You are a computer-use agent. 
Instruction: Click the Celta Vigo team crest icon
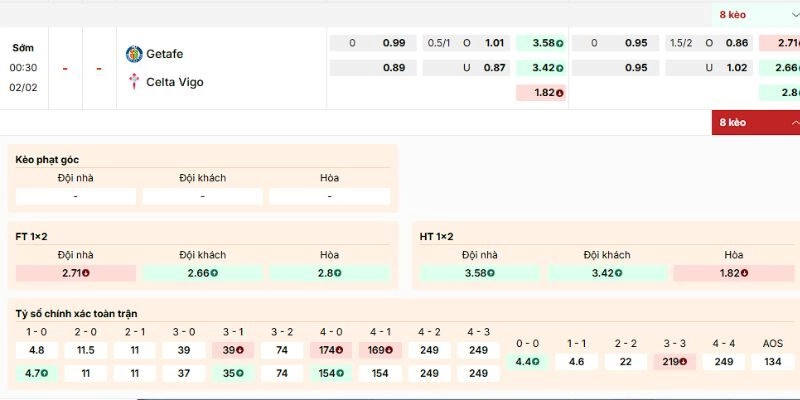coord(134,82)
